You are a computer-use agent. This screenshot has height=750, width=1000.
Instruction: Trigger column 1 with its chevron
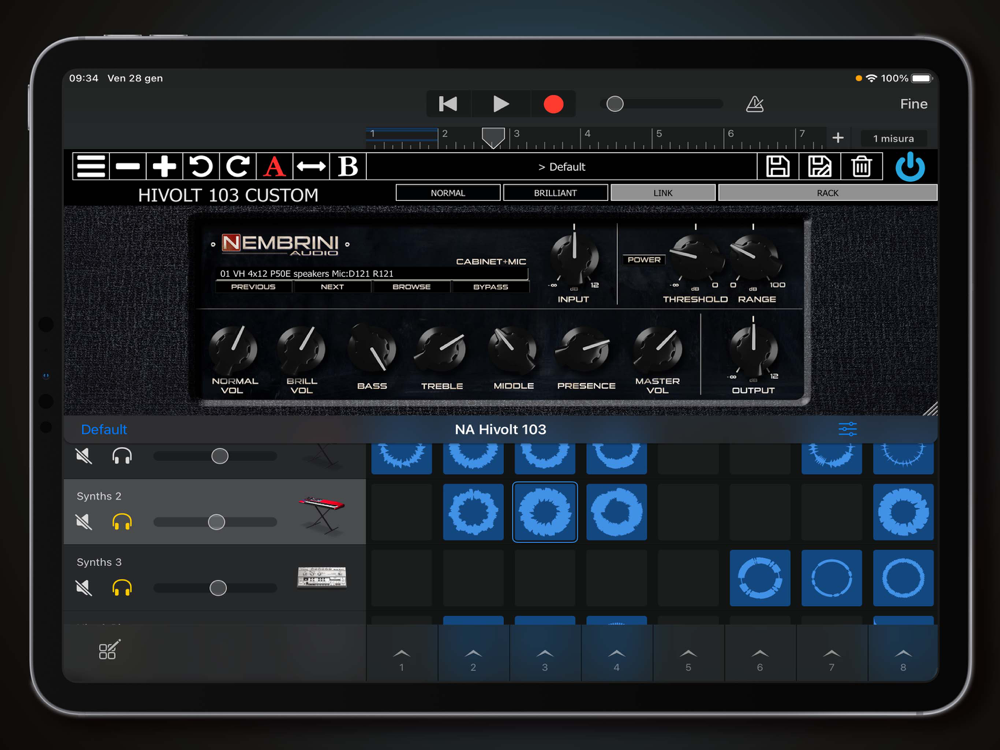[402, 654]
